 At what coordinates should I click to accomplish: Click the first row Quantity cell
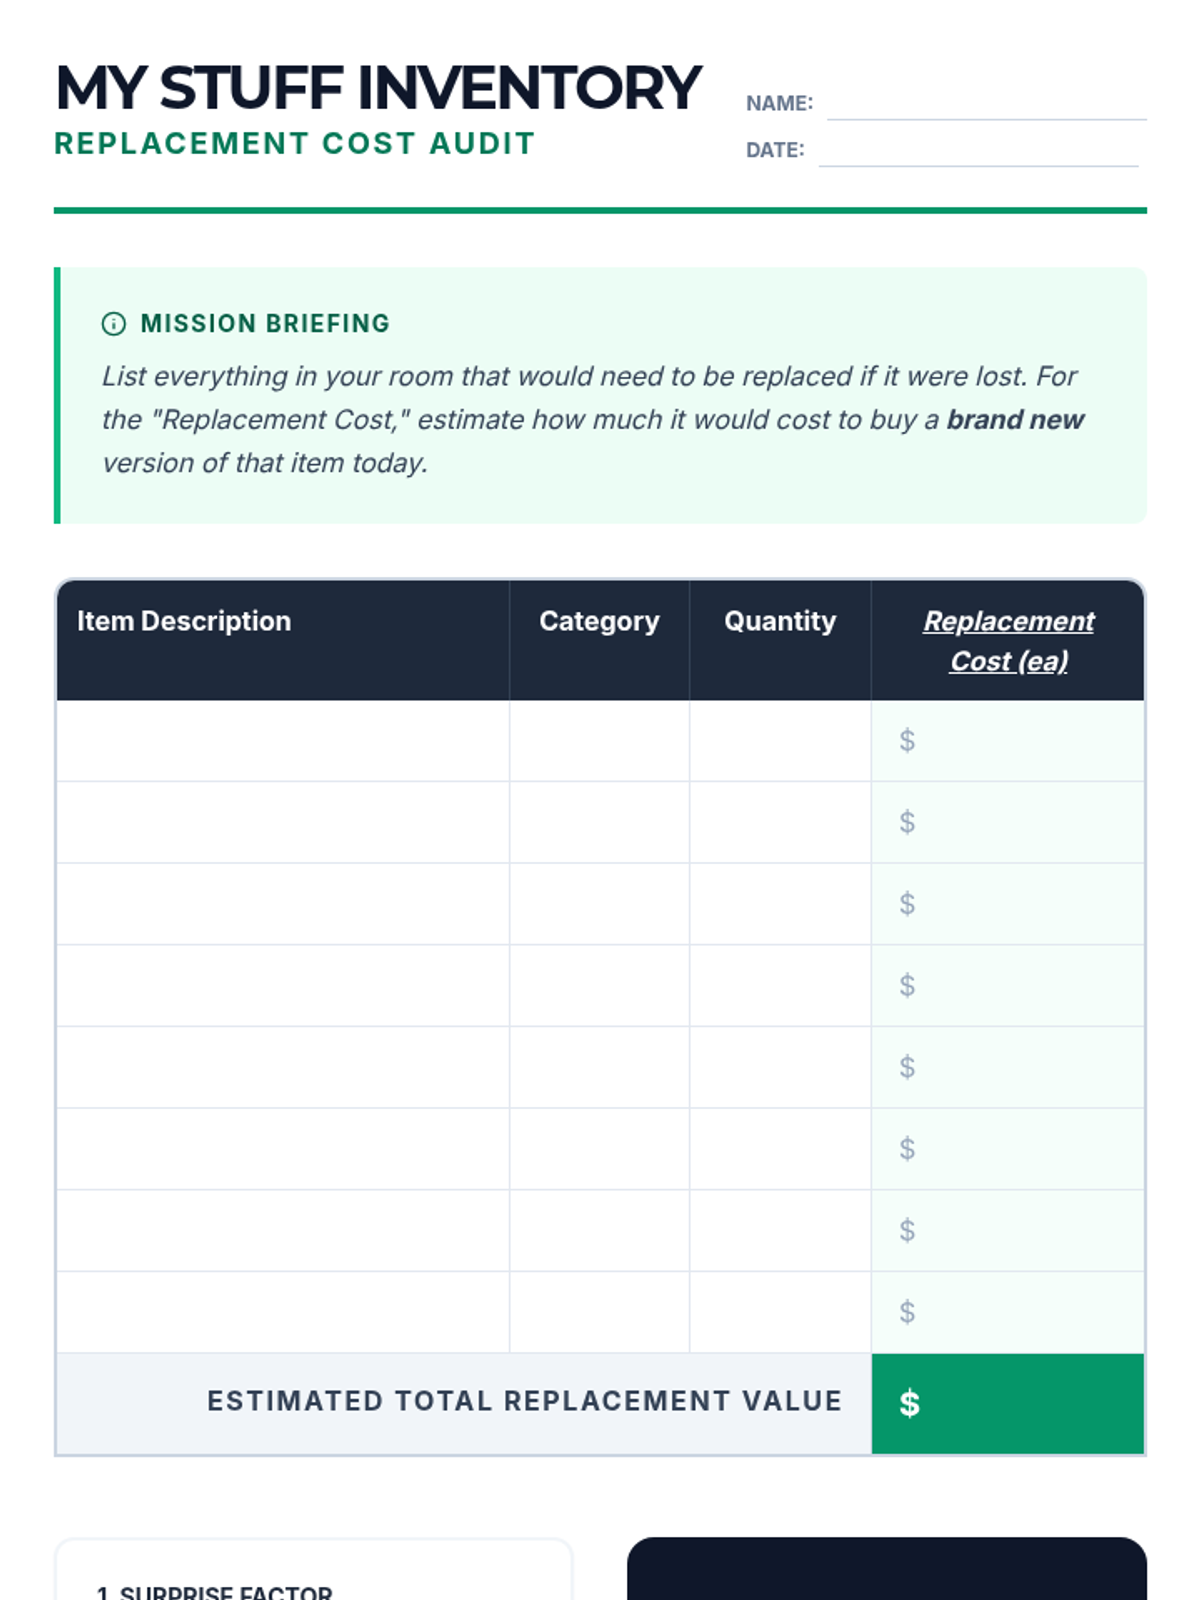click(780, 741)
